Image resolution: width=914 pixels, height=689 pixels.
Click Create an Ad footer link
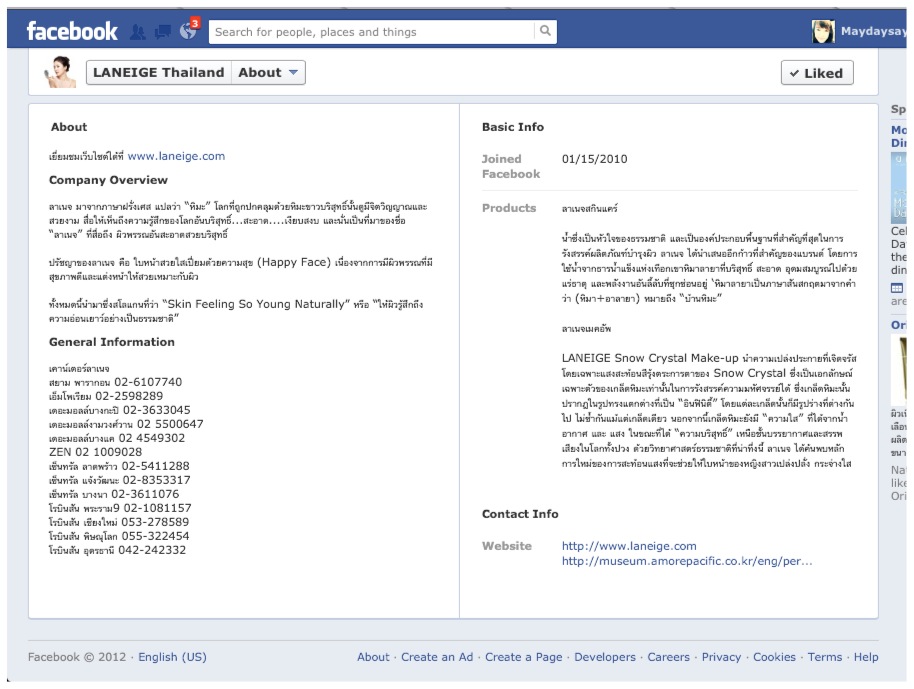point(437,657)
